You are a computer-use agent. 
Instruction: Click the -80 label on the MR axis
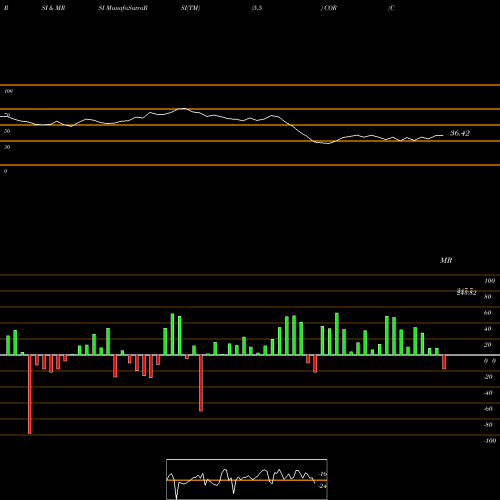488,425
